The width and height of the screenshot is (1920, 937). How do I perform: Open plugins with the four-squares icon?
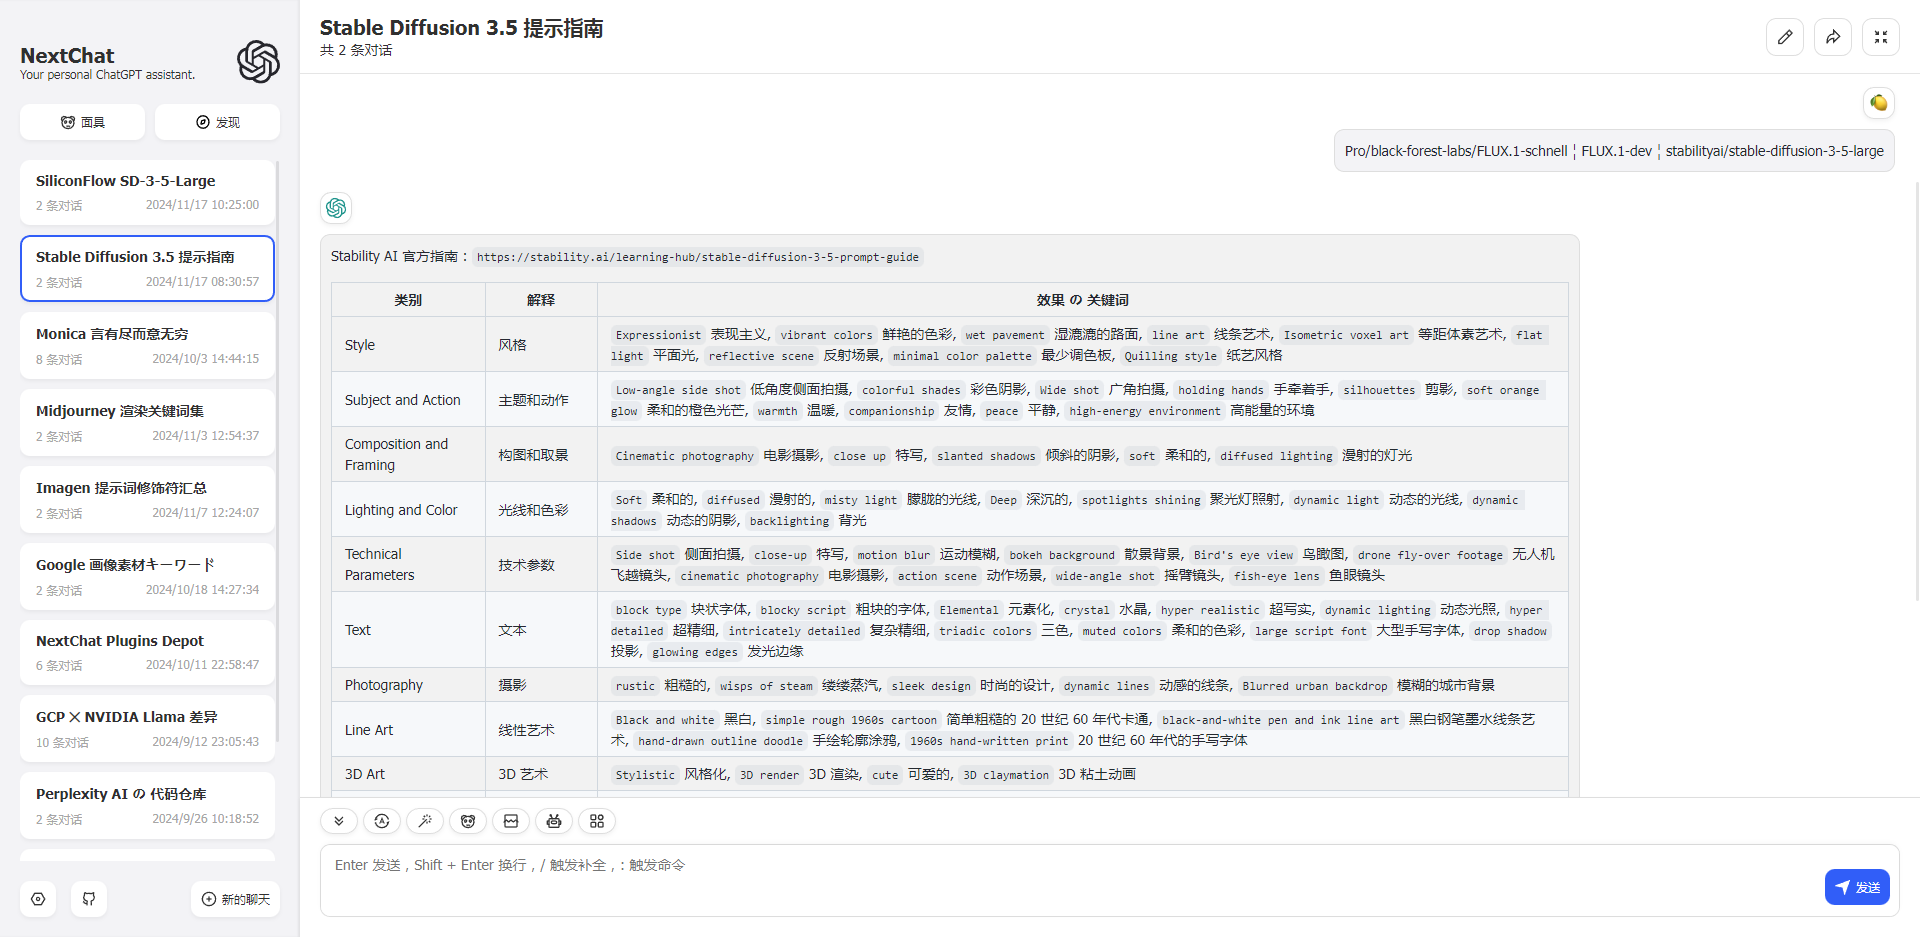tap(597, 821)
